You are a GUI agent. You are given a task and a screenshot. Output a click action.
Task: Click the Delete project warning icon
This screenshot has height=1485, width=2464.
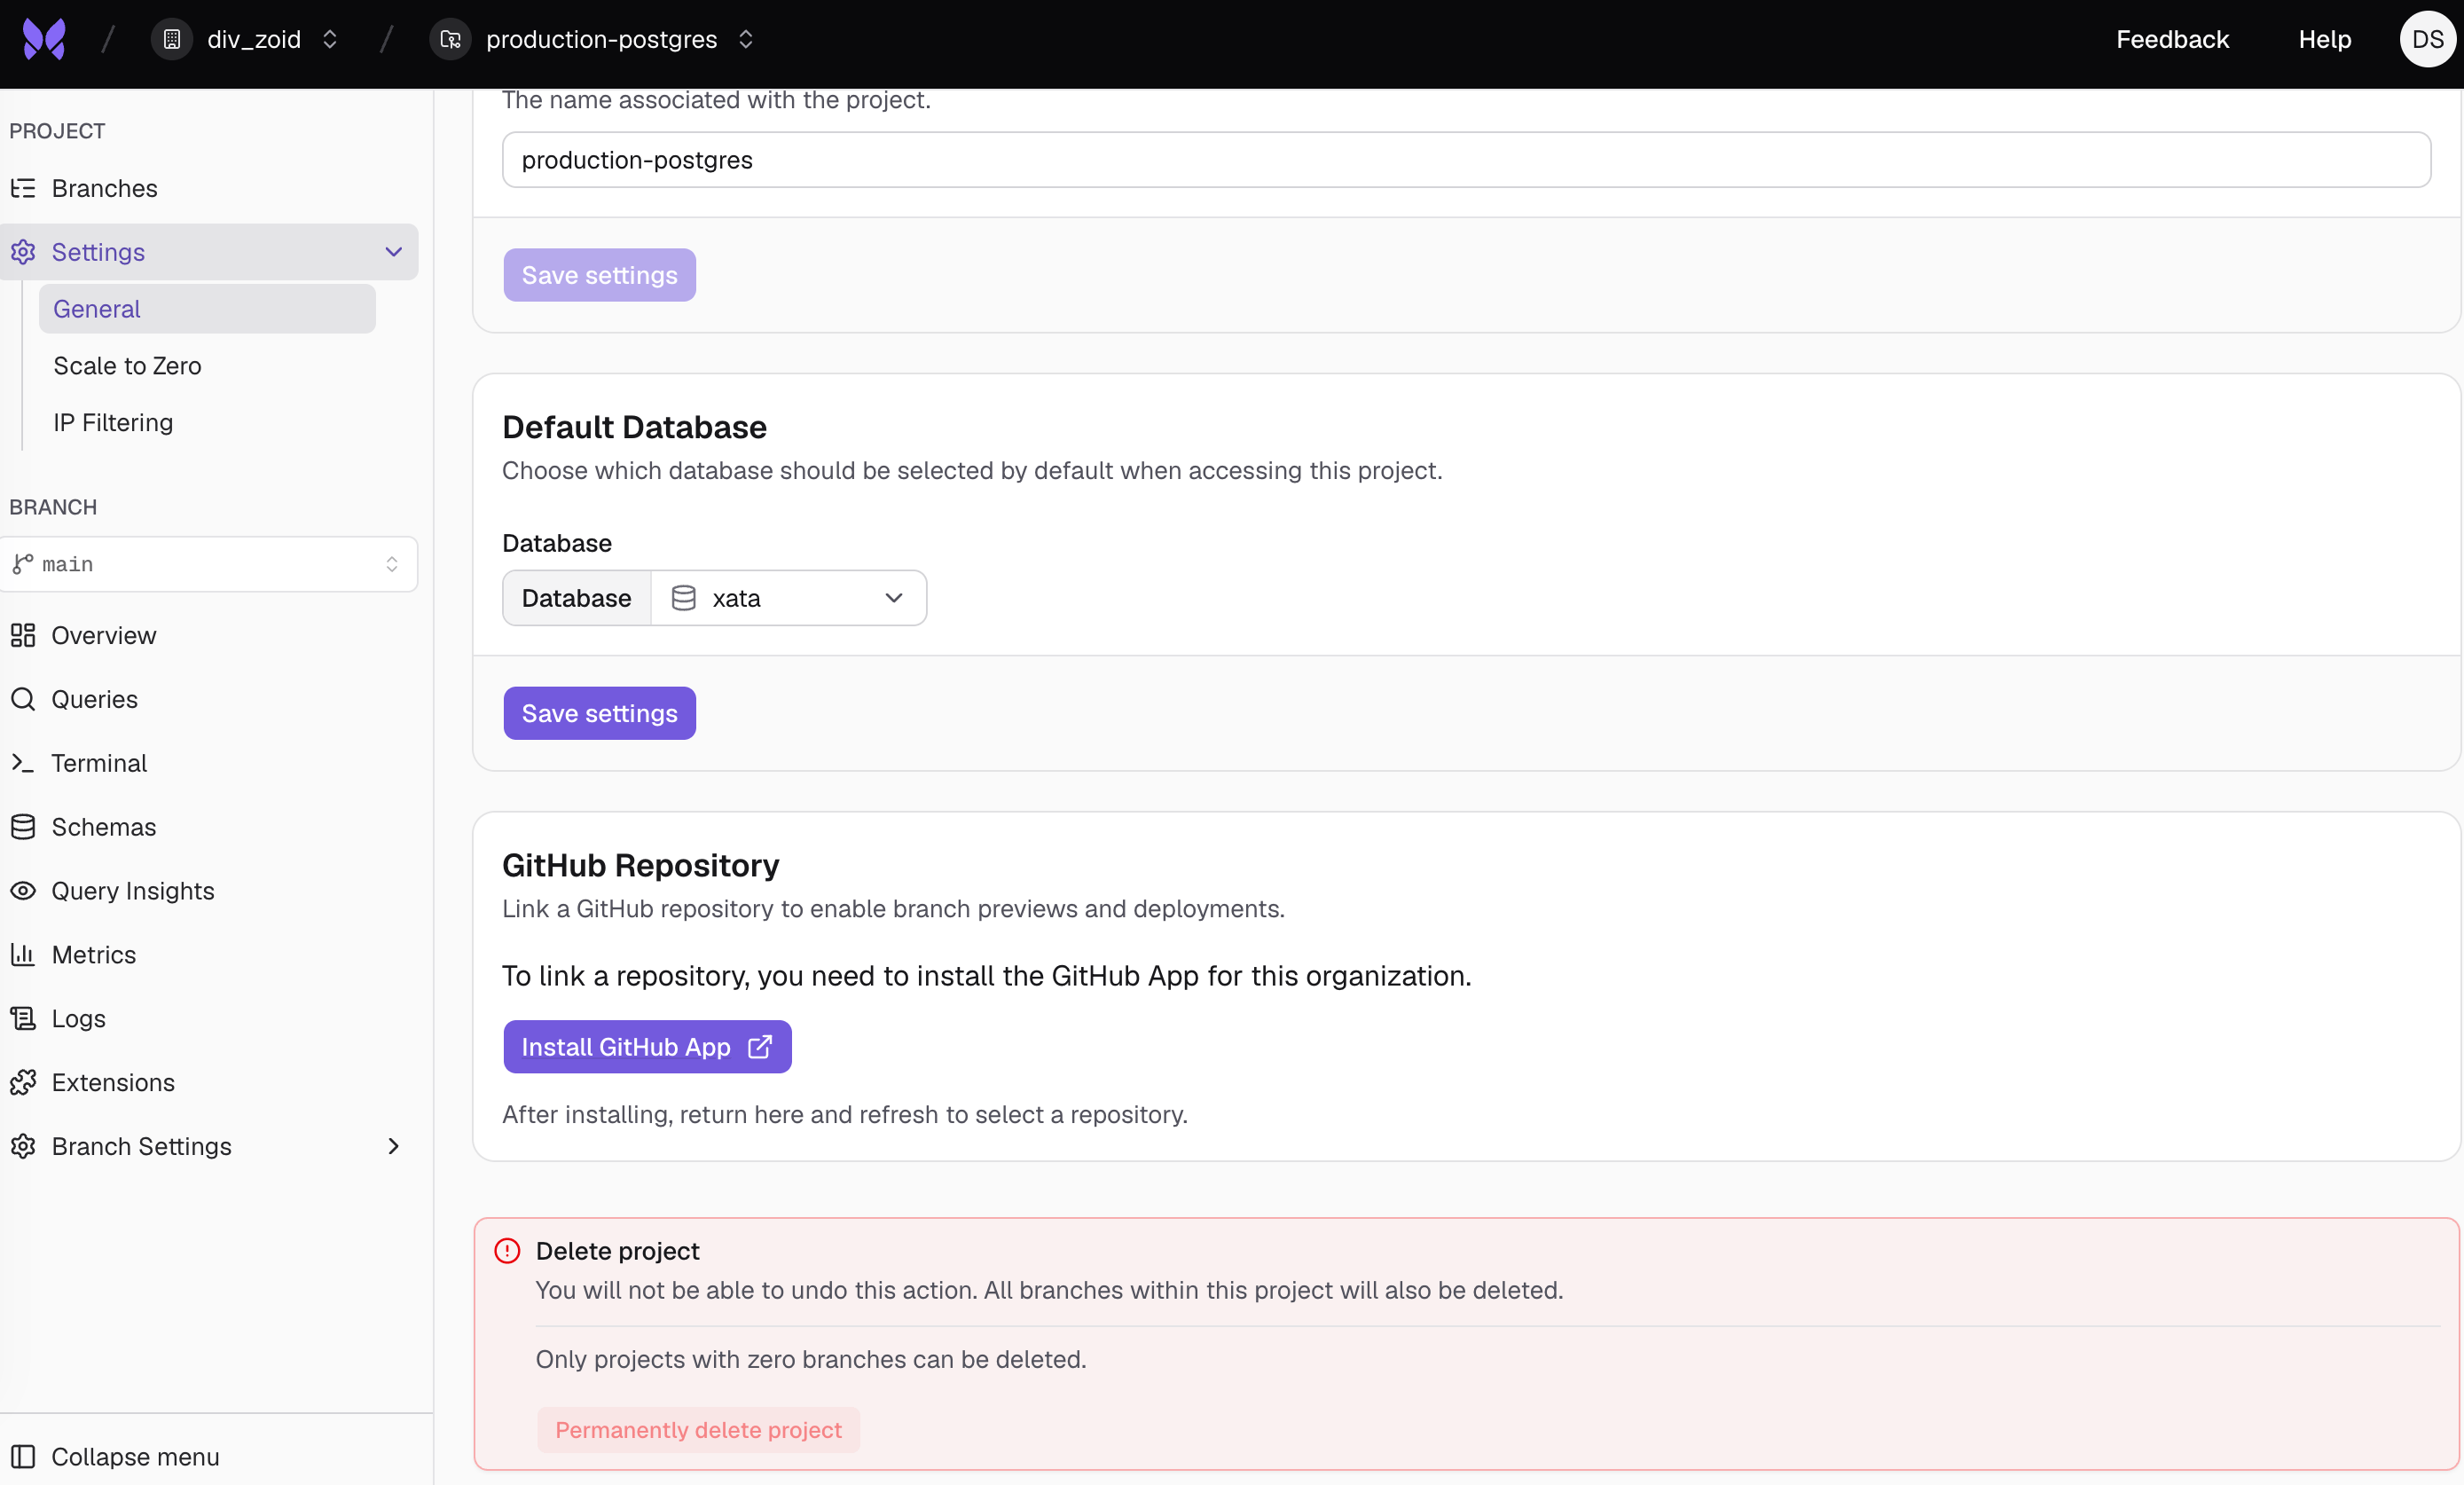pyautogui.click(x=508, y=1251)
